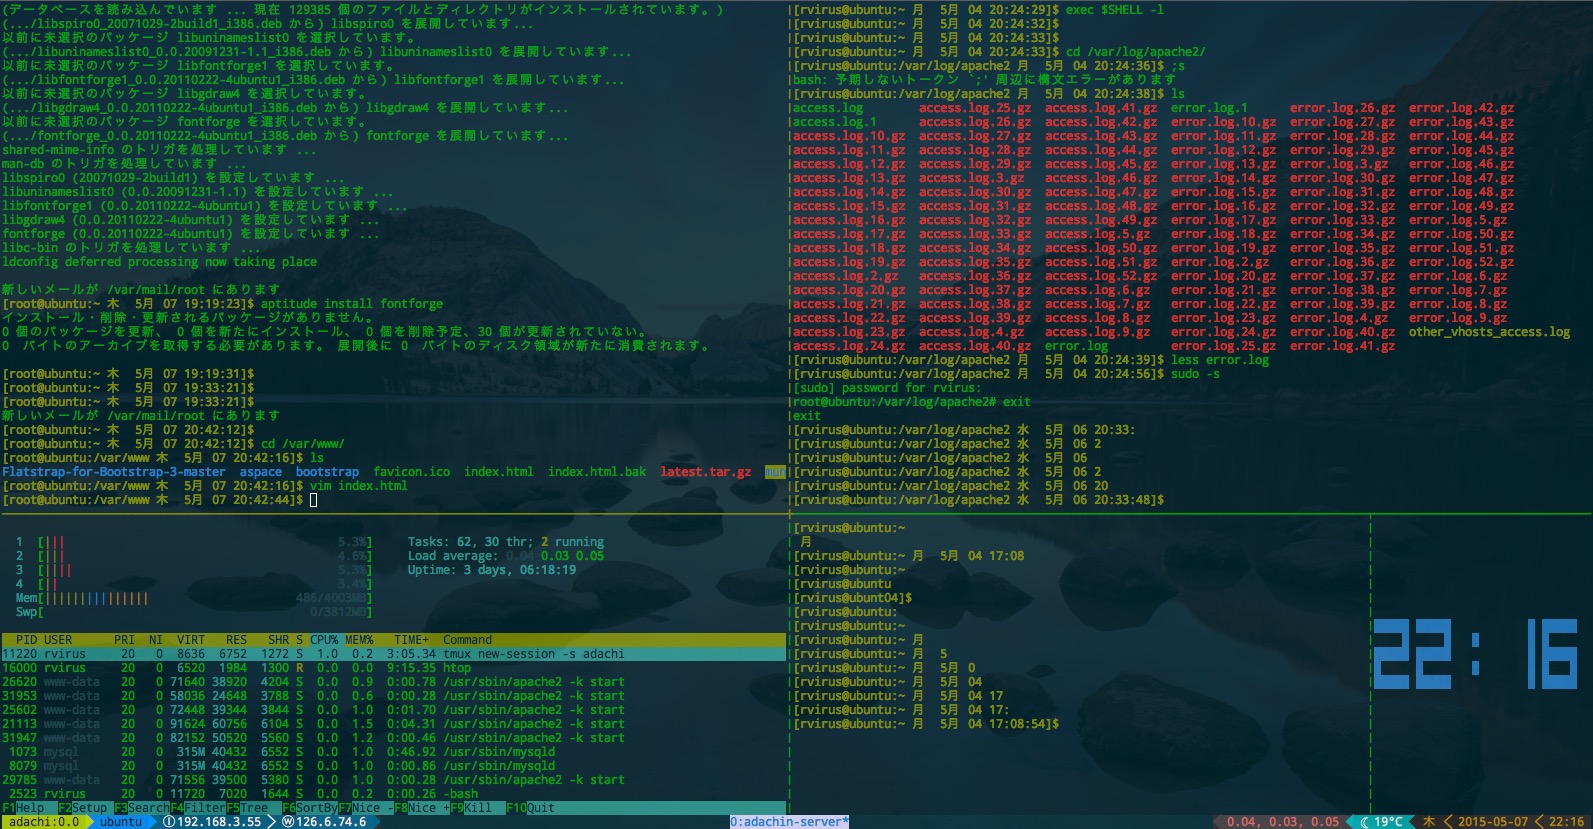Click the LAN IP icon beside 192.168.3.55

click(168, 822)
